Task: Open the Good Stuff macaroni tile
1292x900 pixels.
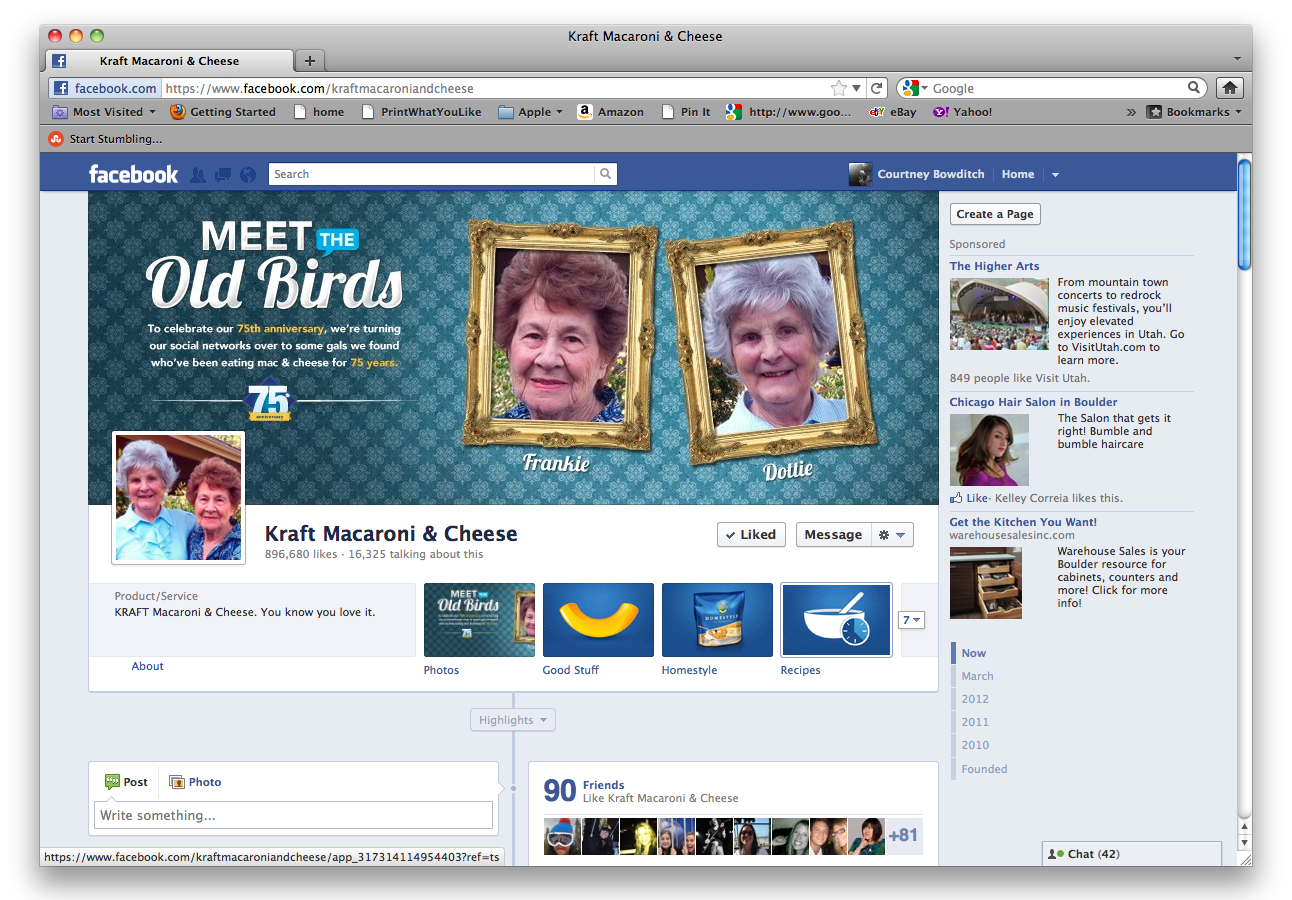Action: 598,620
